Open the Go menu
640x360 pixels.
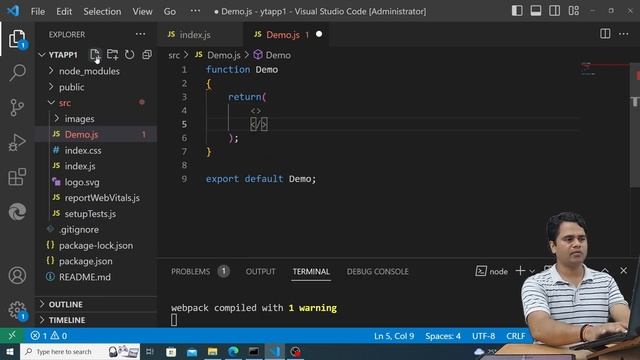(x=170, y=11)
